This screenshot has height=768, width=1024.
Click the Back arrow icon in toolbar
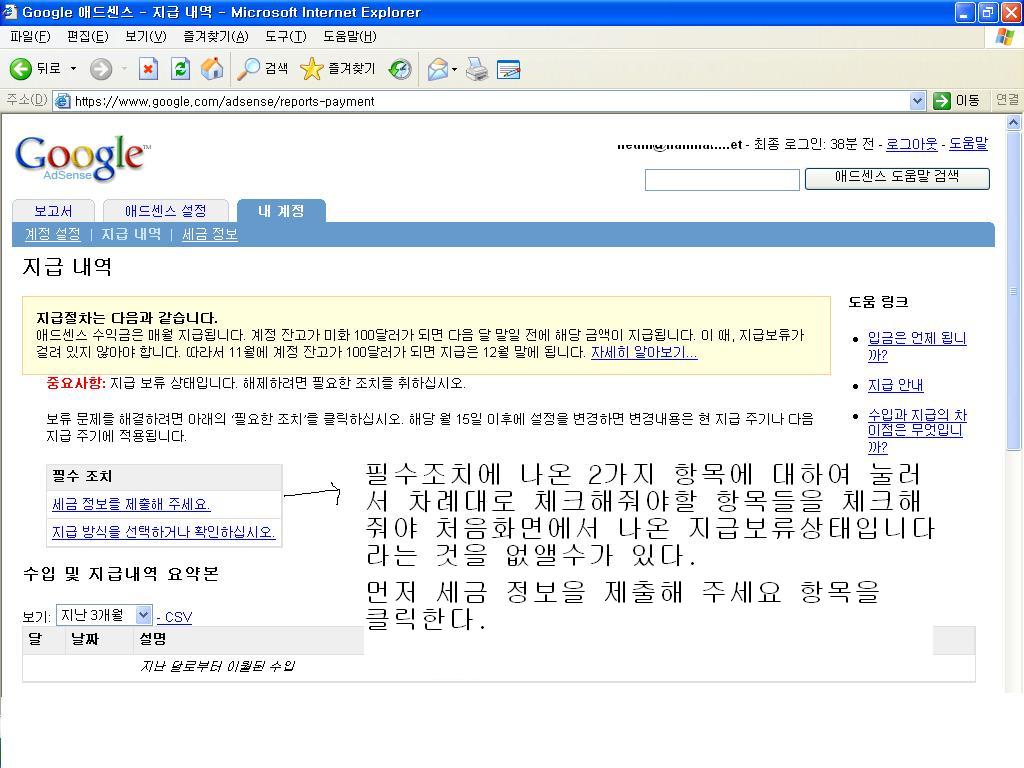pyautogui.click(x=20, y=69)
